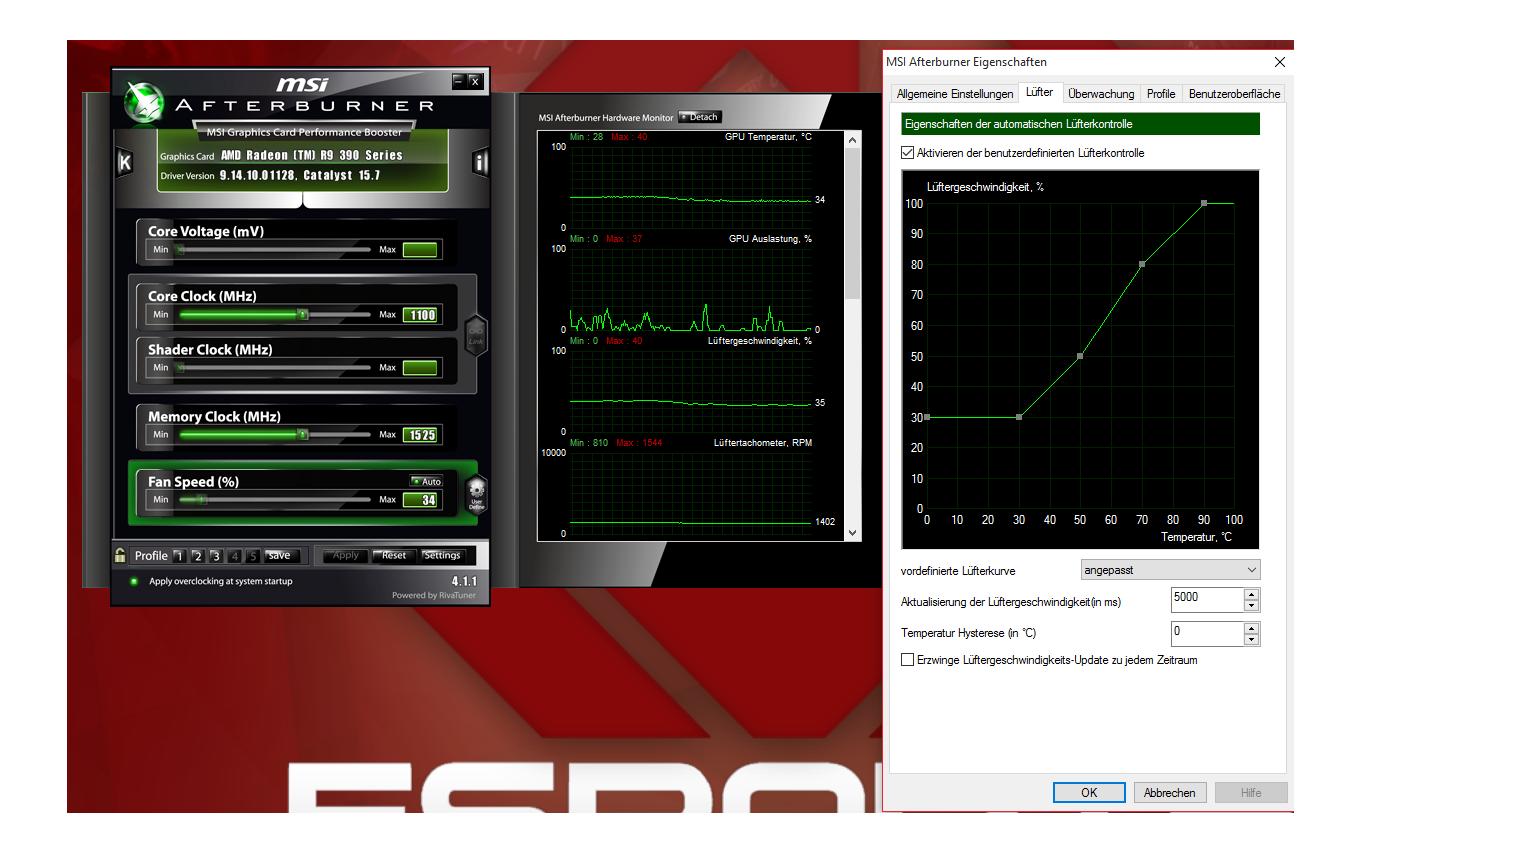Click the Fan Speed slider handle

click(201, 499)
